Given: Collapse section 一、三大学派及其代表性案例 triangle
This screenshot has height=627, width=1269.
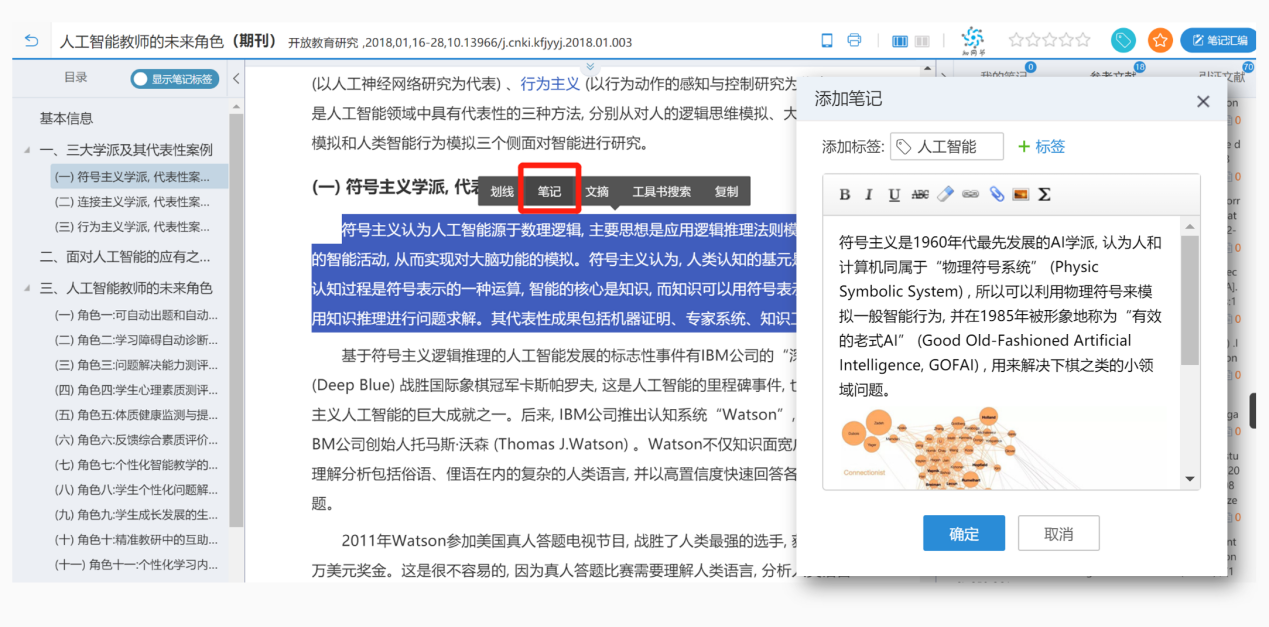Looking at the screenshot, I should [27, 150].
